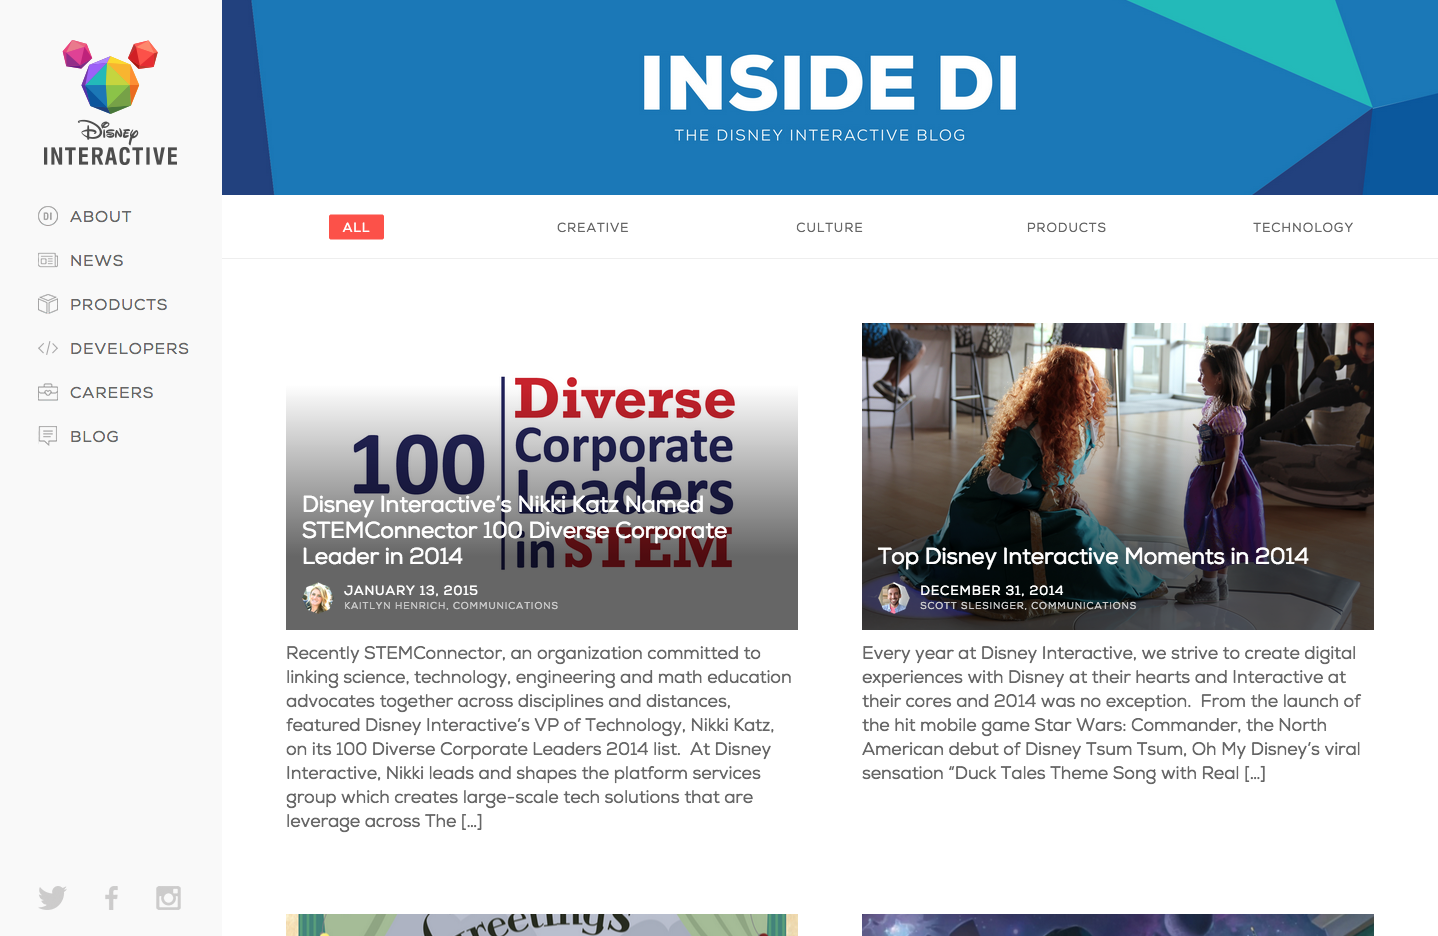Click Scott Slesinger, Communications byline
The height and width of the screenshot is (936, 1438).
1028,605
